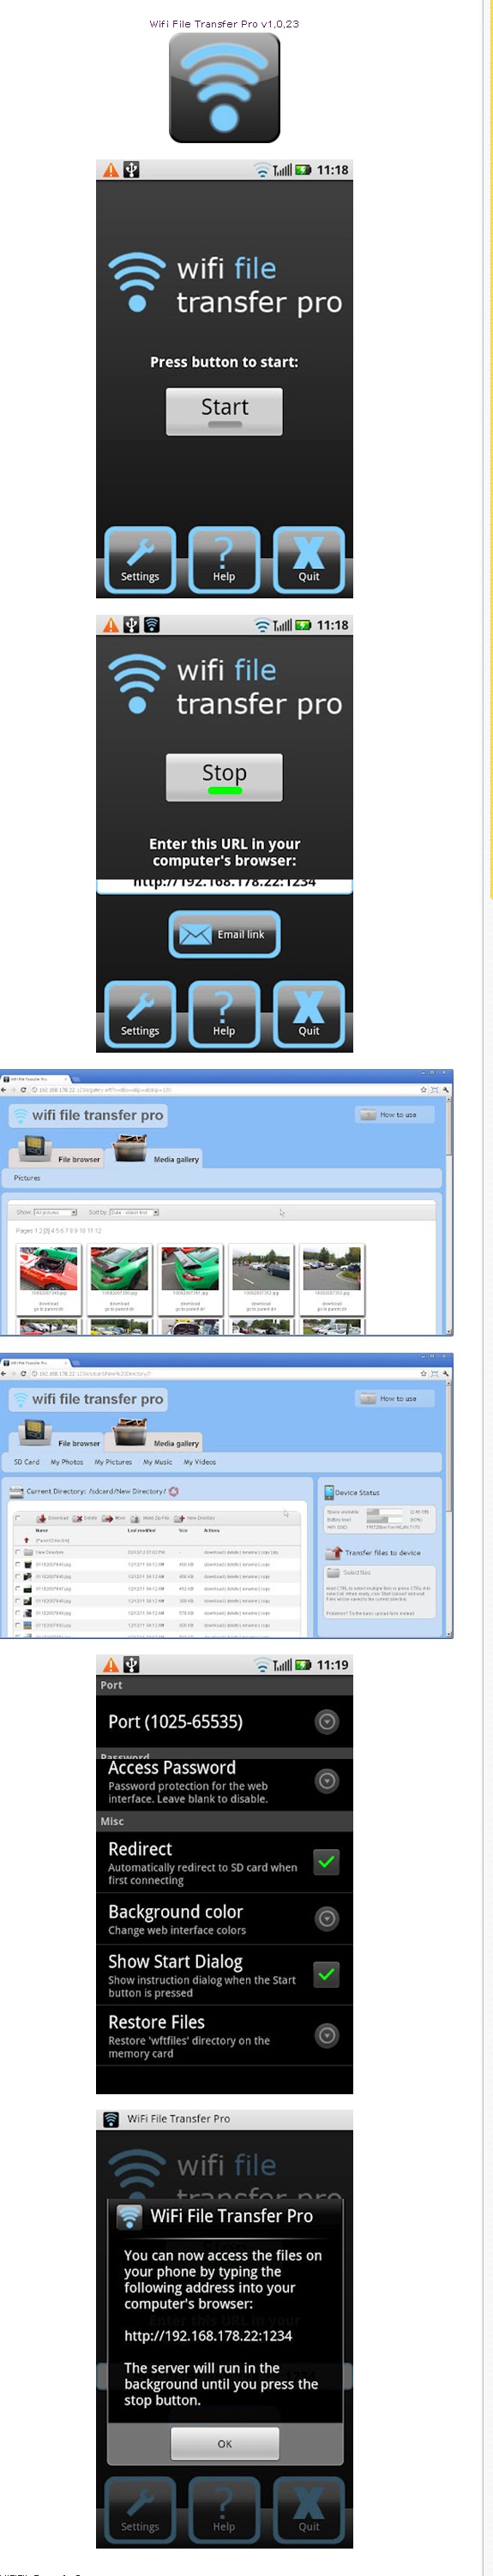Click the icon next to Current Directory path

pyautogui.click(x=174, y=1491)
